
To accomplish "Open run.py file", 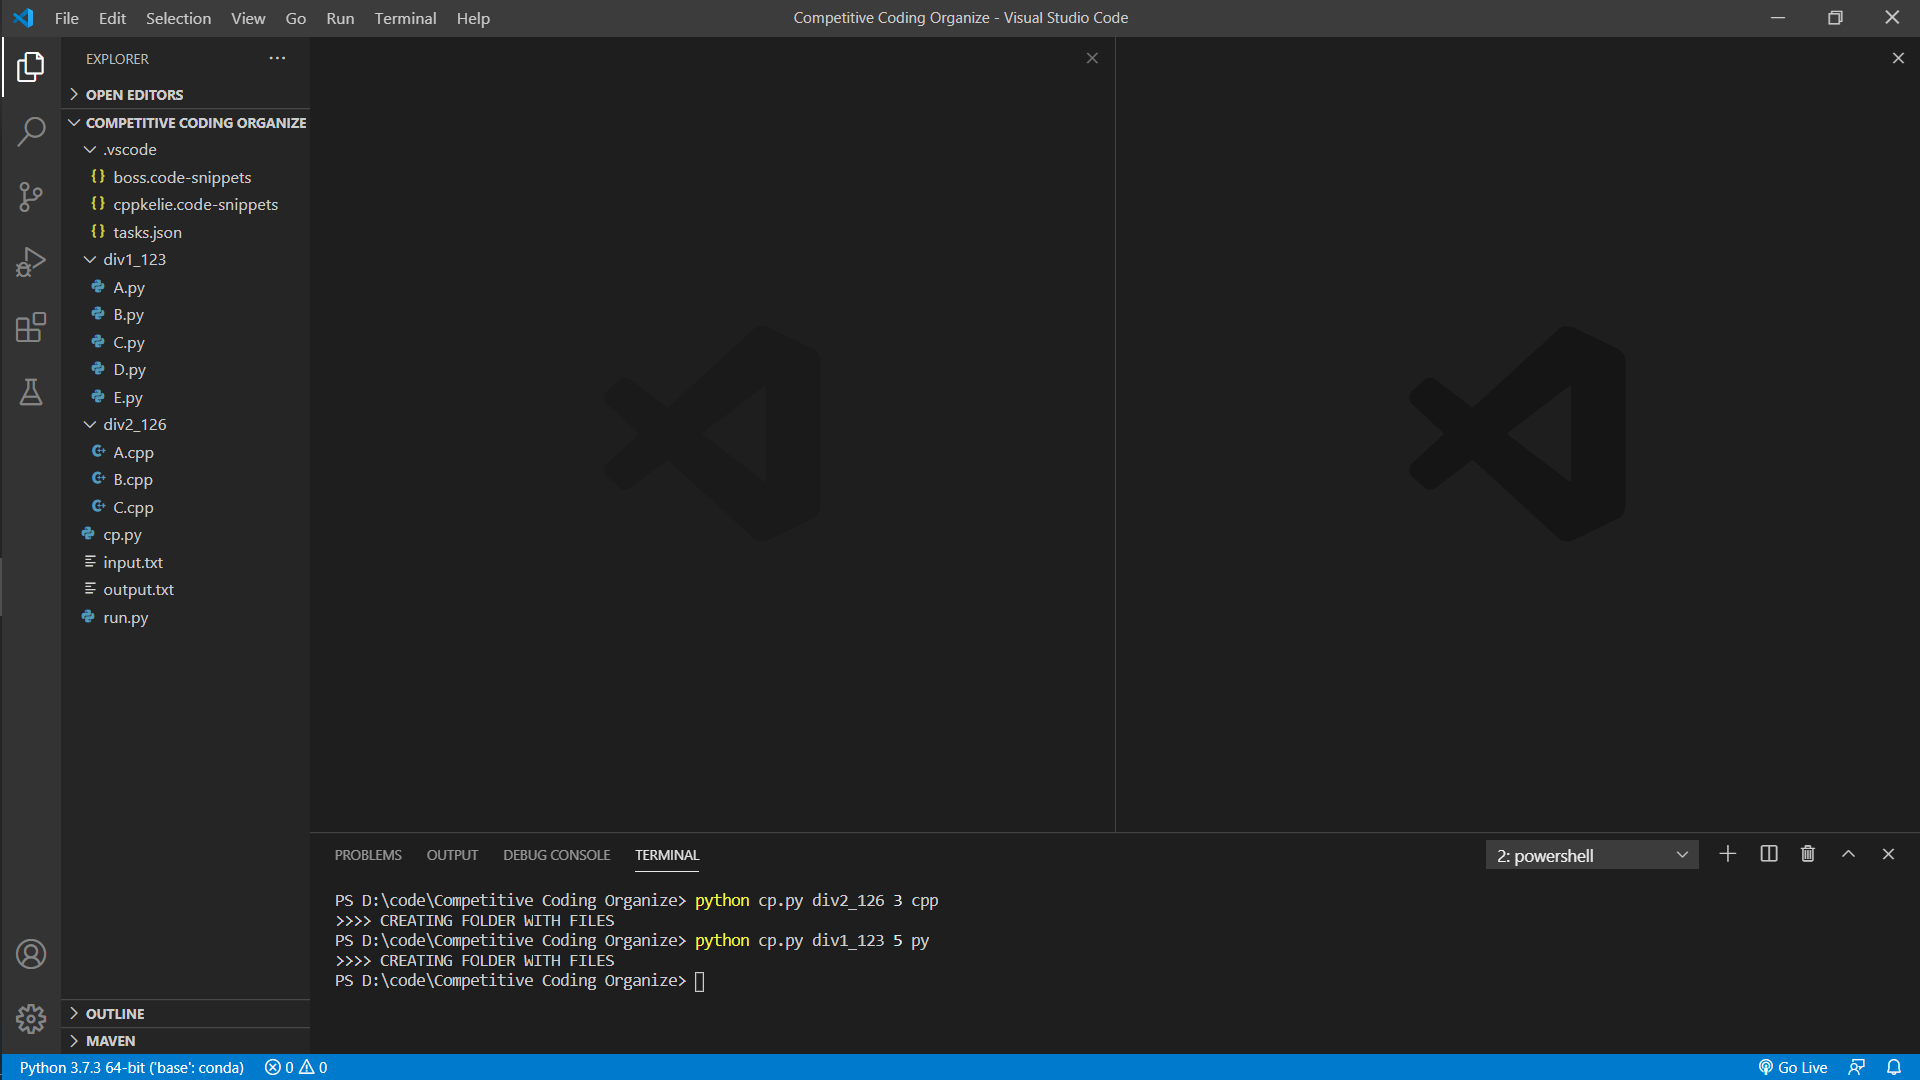I will (x=186, y=617).
